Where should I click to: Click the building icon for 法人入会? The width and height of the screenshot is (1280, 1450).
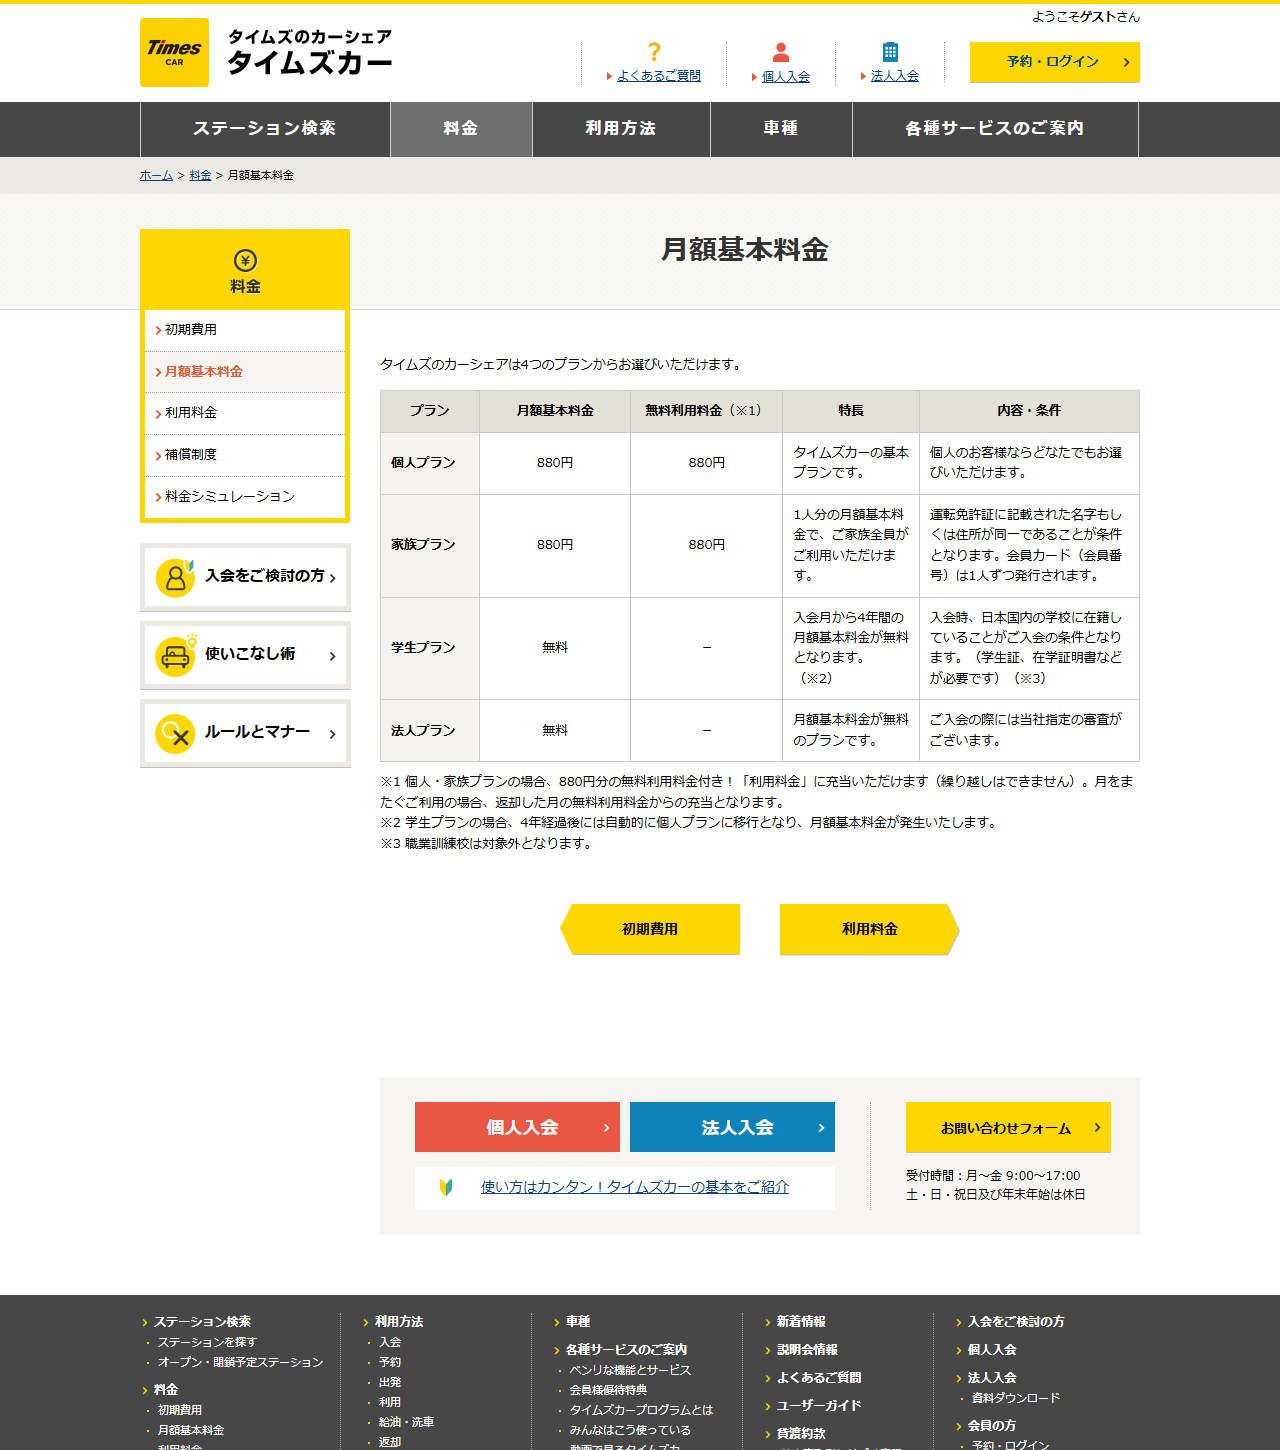click(890, 52)
